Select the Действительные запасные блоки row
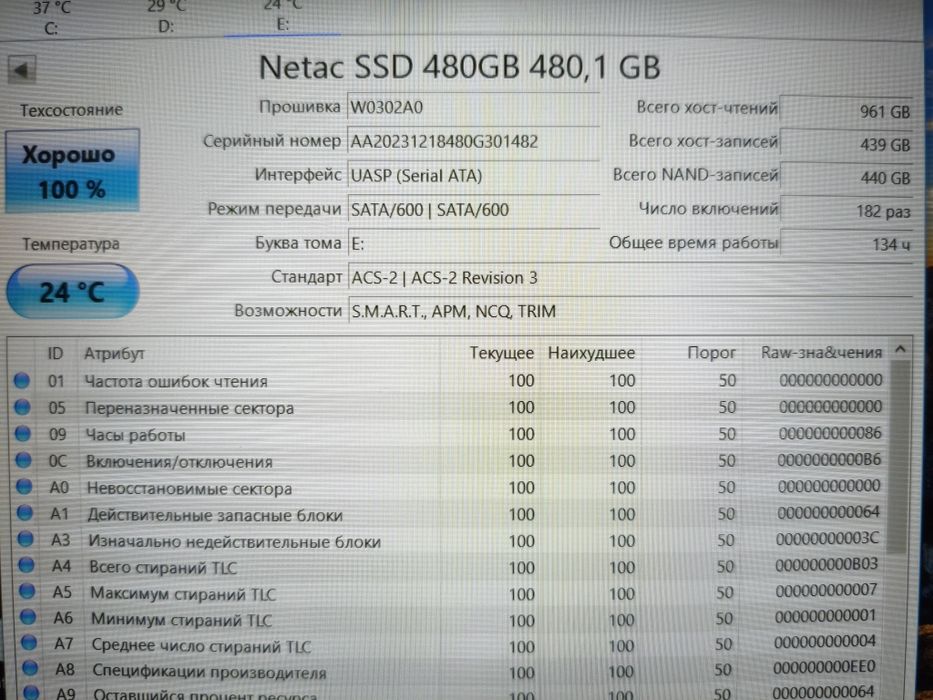 point(449,514)
